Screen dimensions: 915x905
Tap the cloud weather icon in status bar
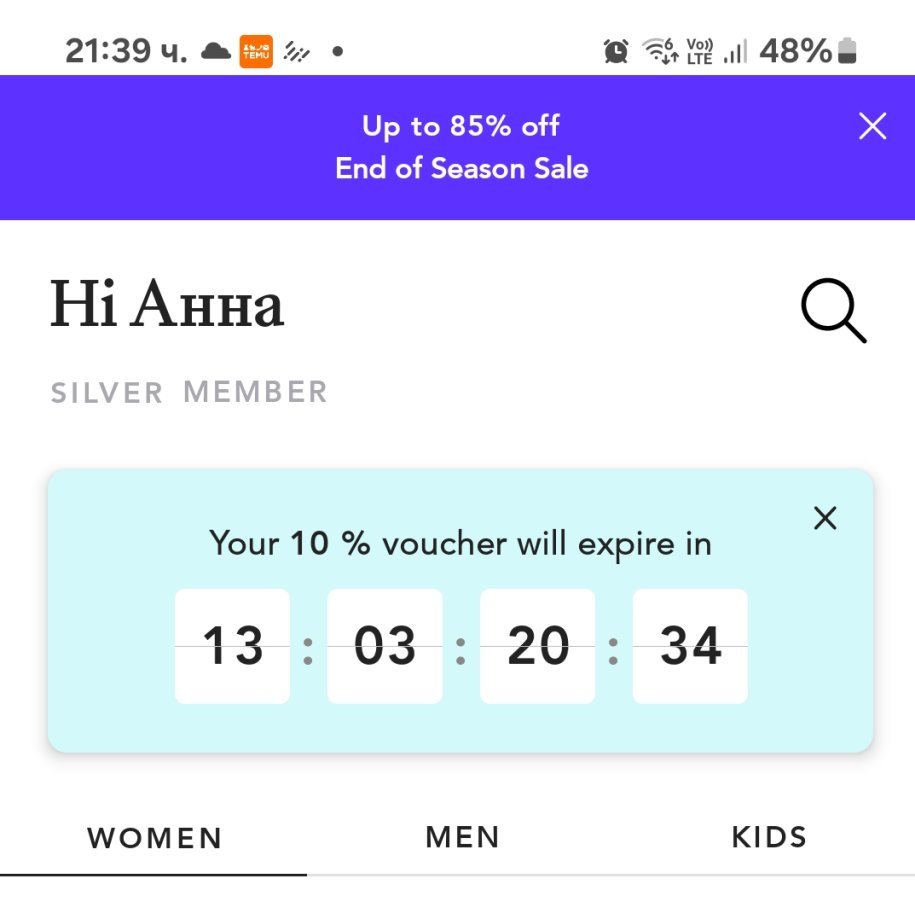click(x=215, y=51)
